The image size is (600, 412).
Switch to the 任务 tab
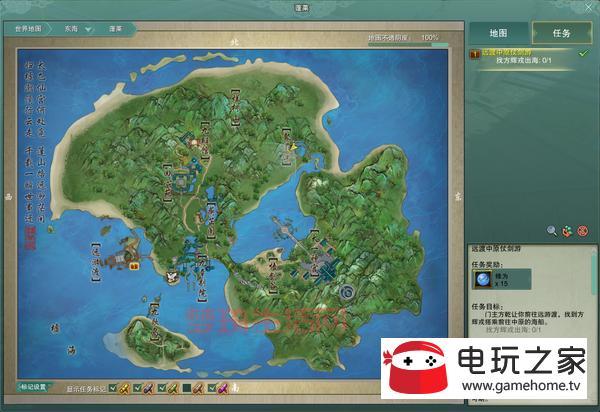[x=562, y=33]
